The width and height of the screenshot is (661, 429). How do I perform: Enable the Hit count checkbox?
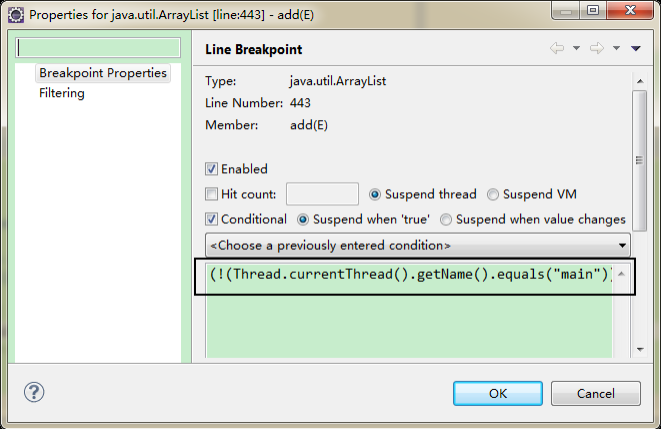pyautogui.click(x=211, y=194)
